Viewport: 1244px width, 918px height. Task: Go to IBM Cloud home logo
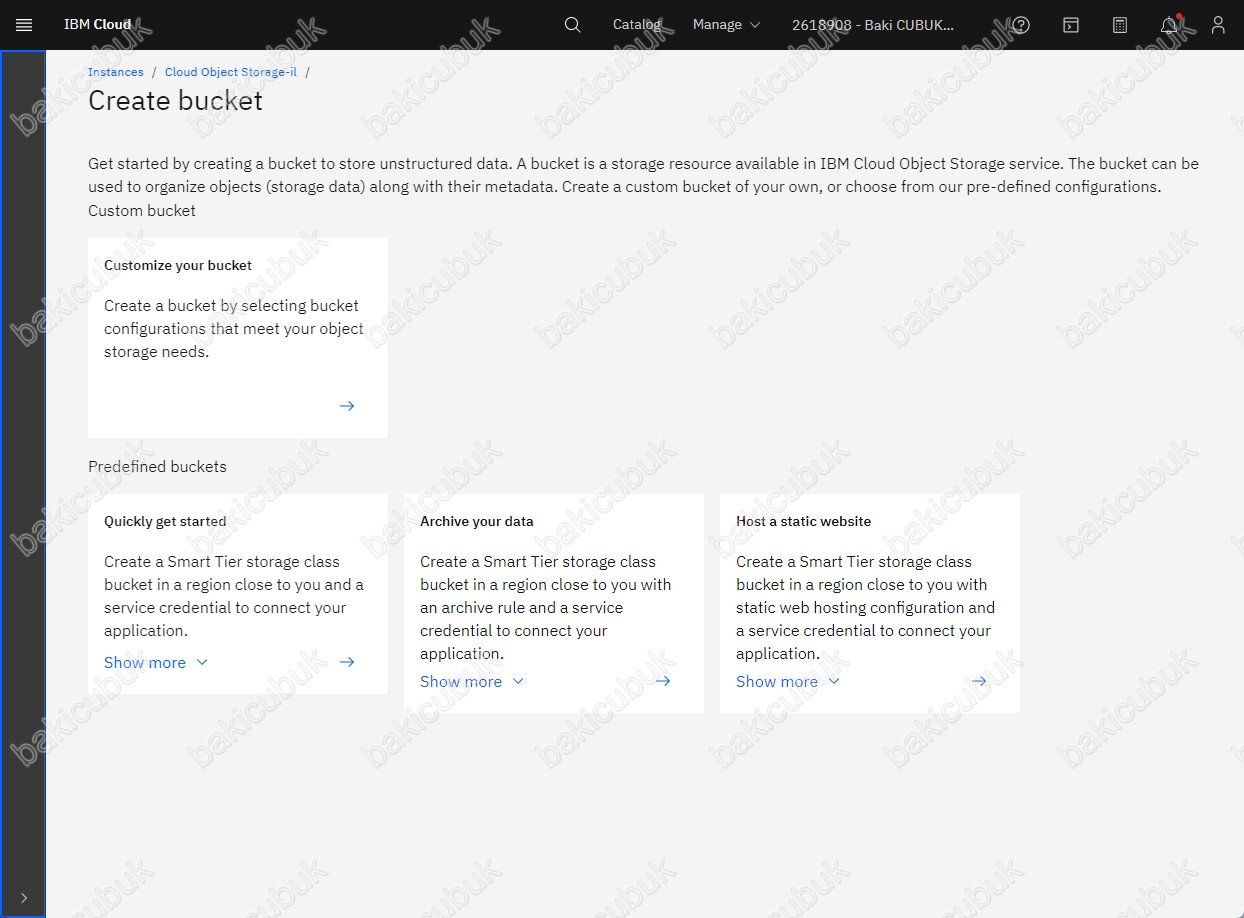98,25
